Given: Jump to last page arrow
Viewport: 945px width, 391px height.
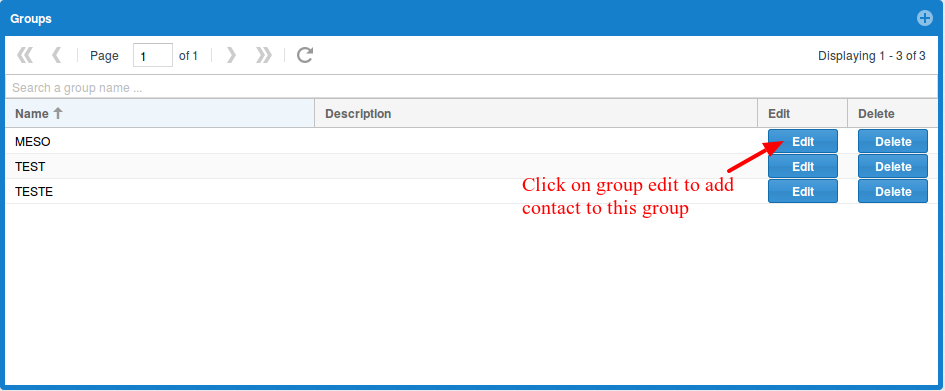Looking at the screenshot, I should [263, 55].
